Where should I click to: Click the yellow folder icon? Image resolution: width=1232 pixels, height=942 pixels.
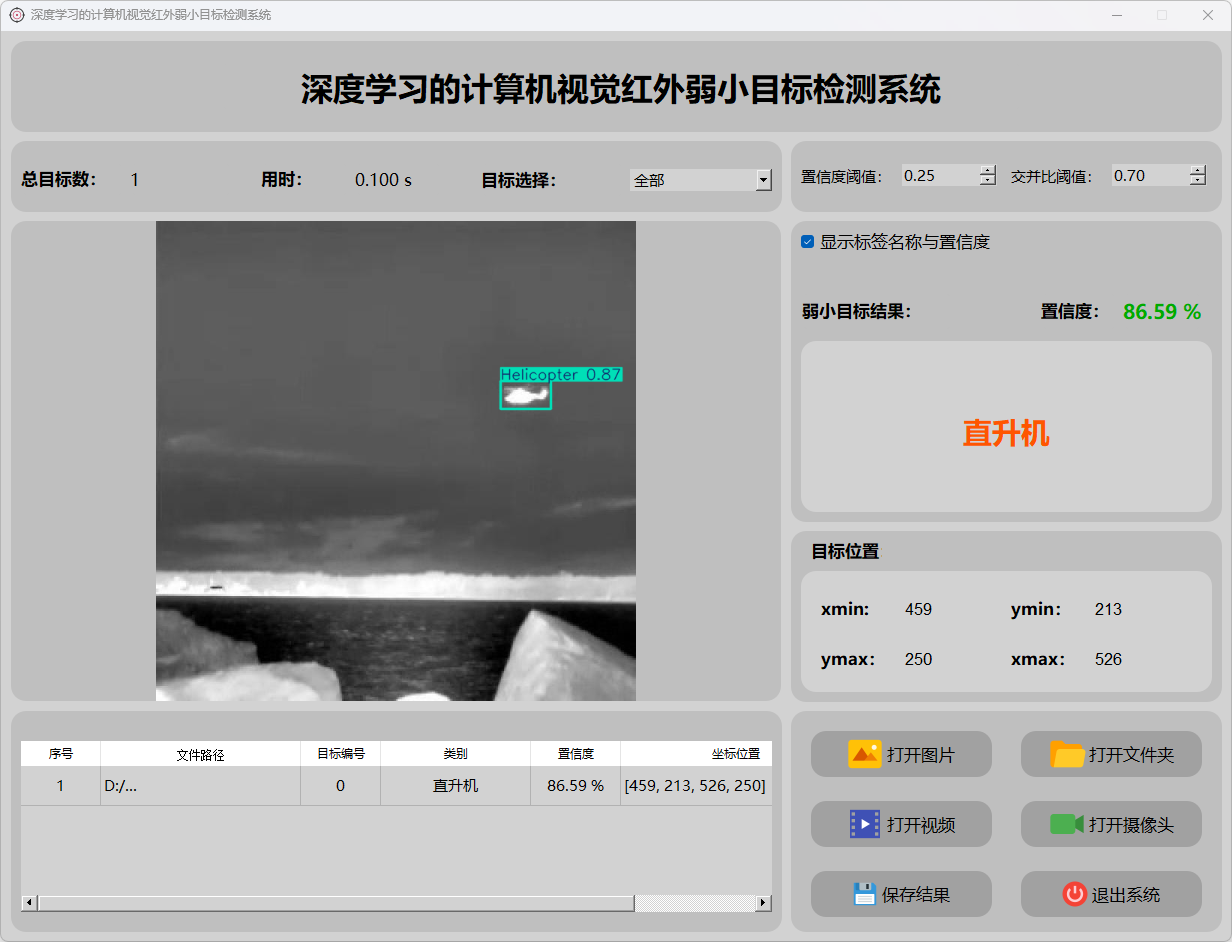pos(1067,754)
